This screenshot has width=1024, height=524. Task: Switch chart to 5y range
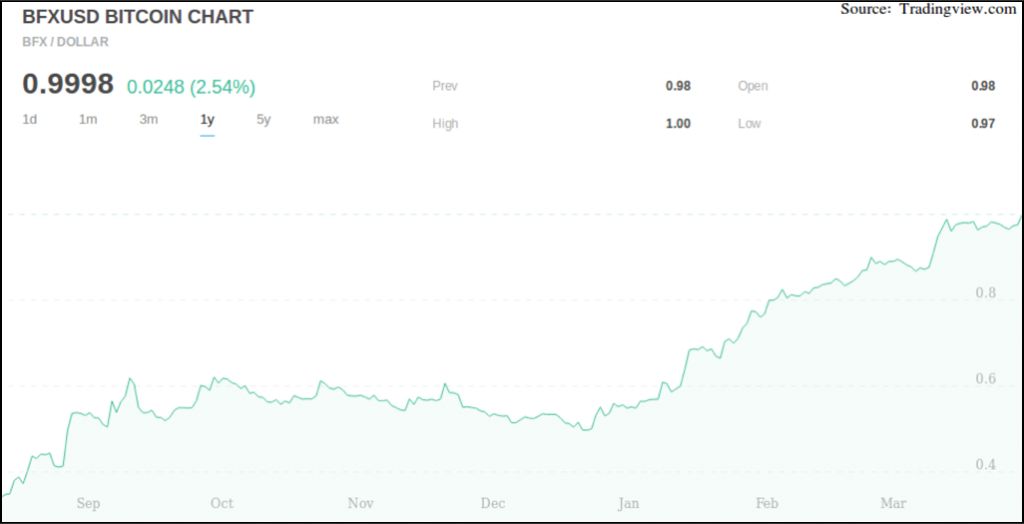click(263, 120)
